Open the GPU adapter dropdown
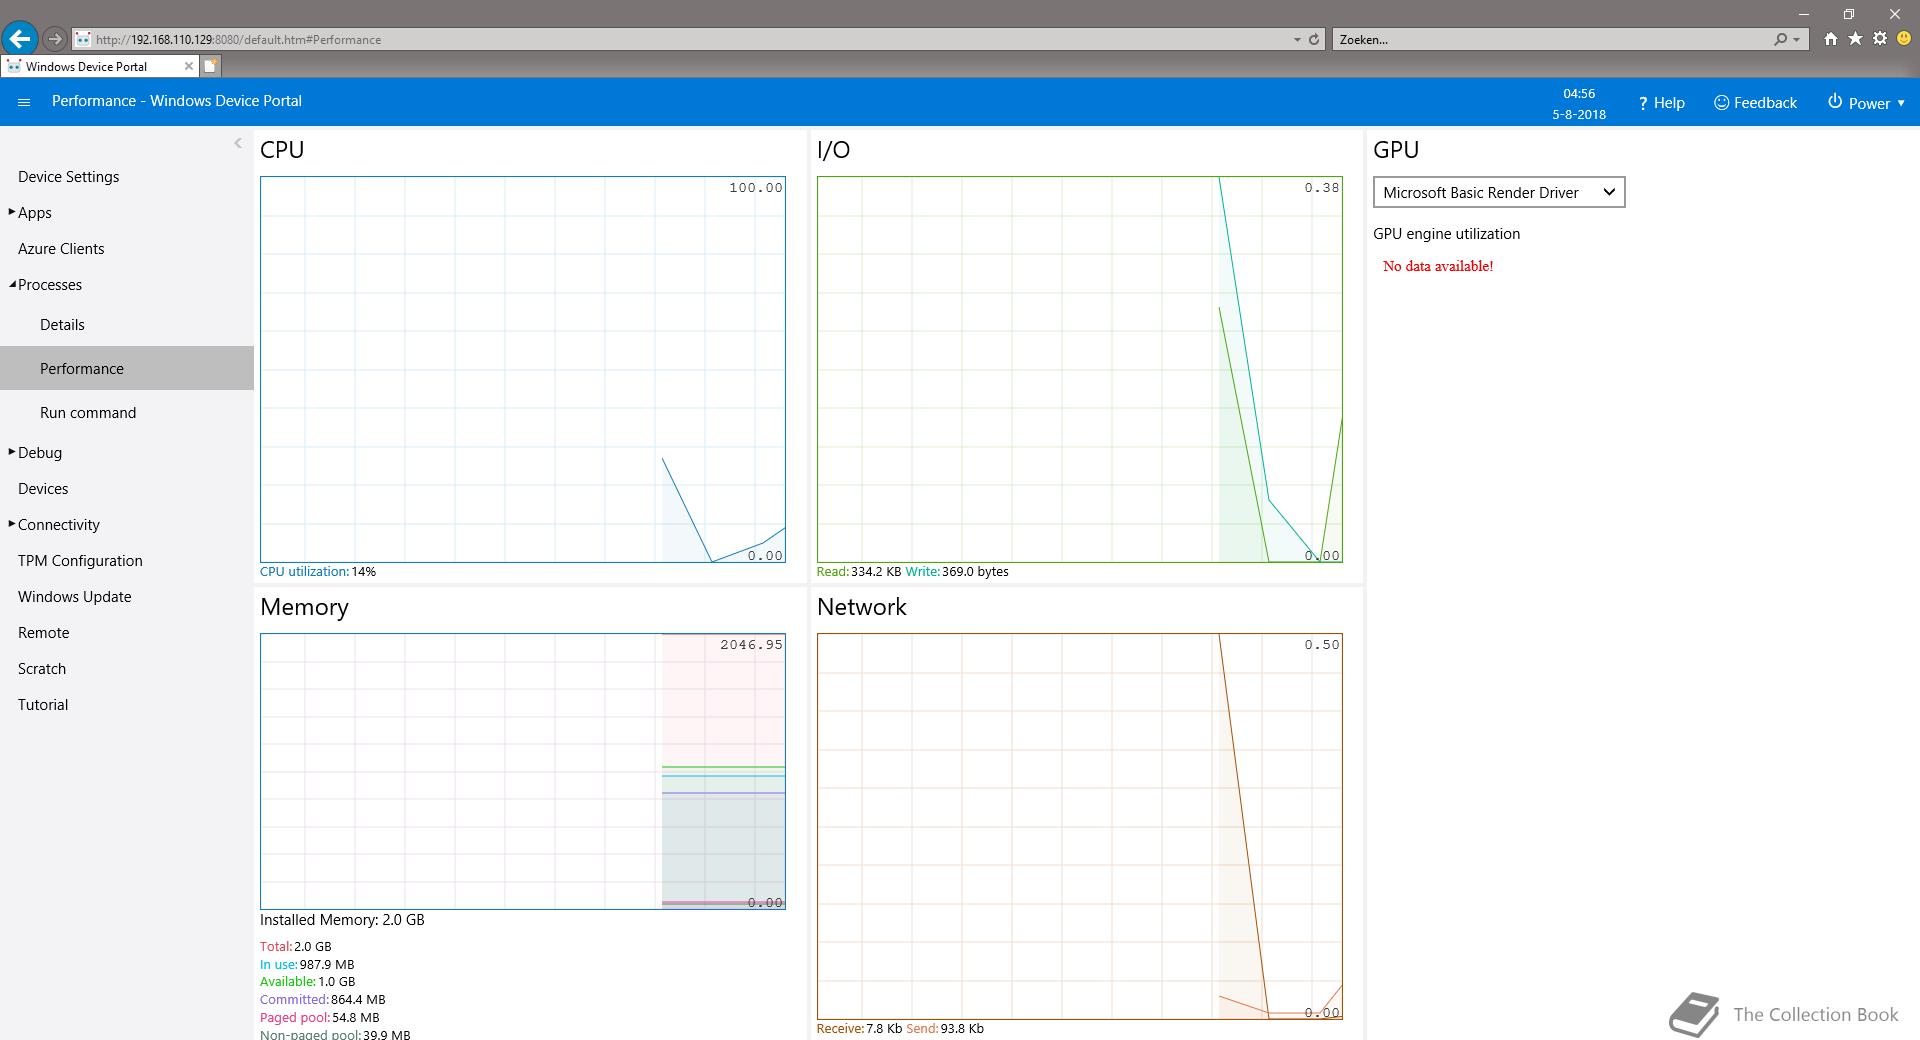This screenshot has width=1920, height=1040. point(1499,192)
